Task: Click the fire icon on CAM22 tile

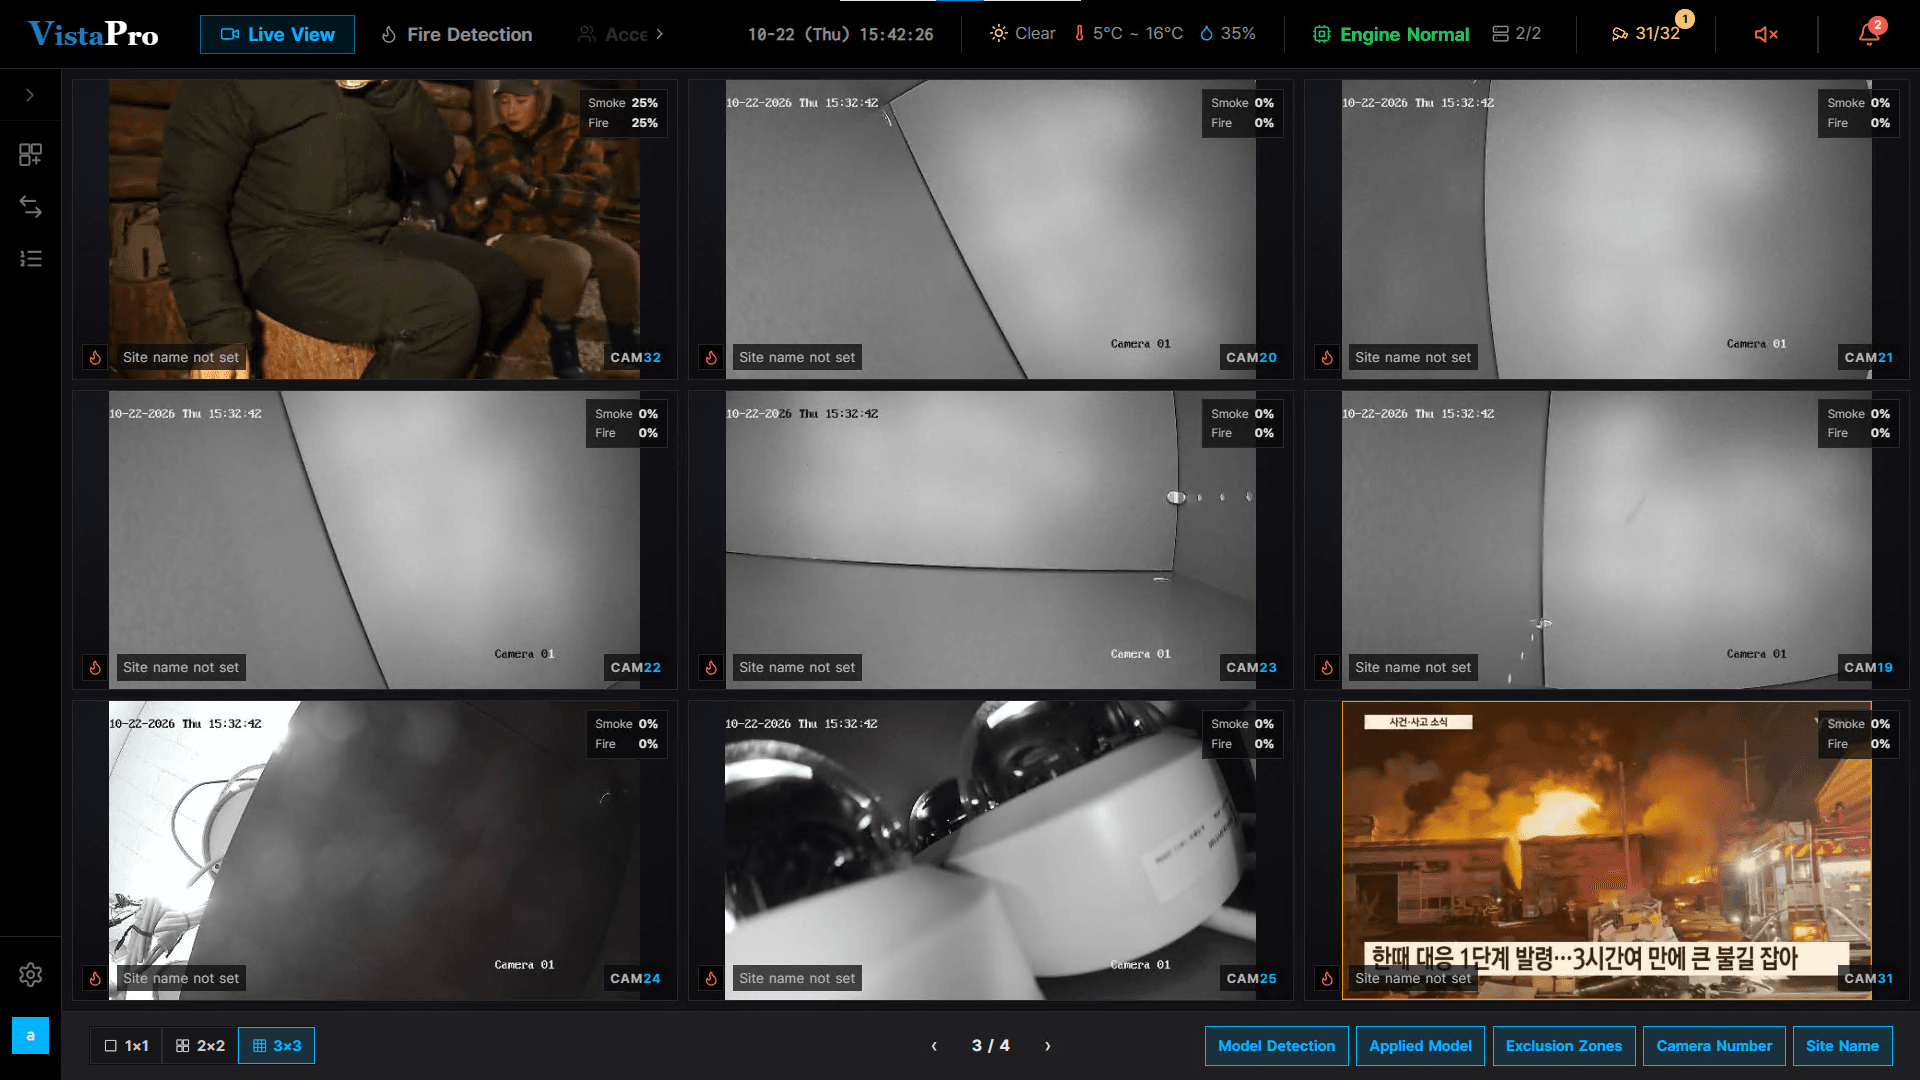Action: (x=95, y=667)
